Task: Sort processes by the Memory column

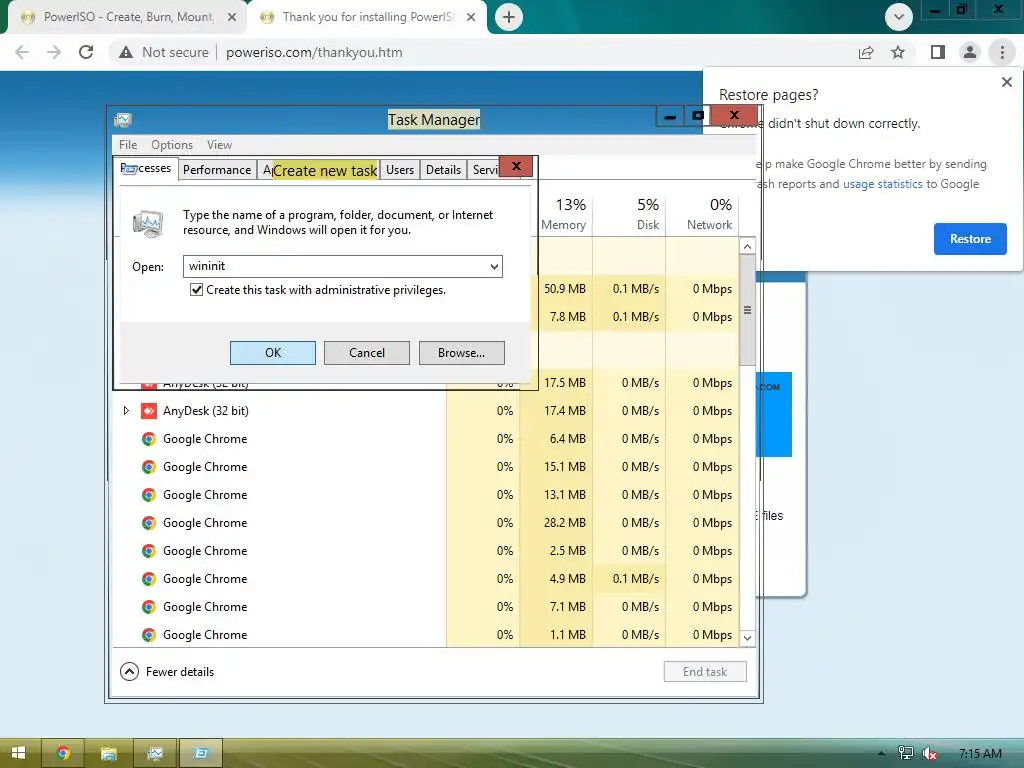Action: click(x=564, y=214)
